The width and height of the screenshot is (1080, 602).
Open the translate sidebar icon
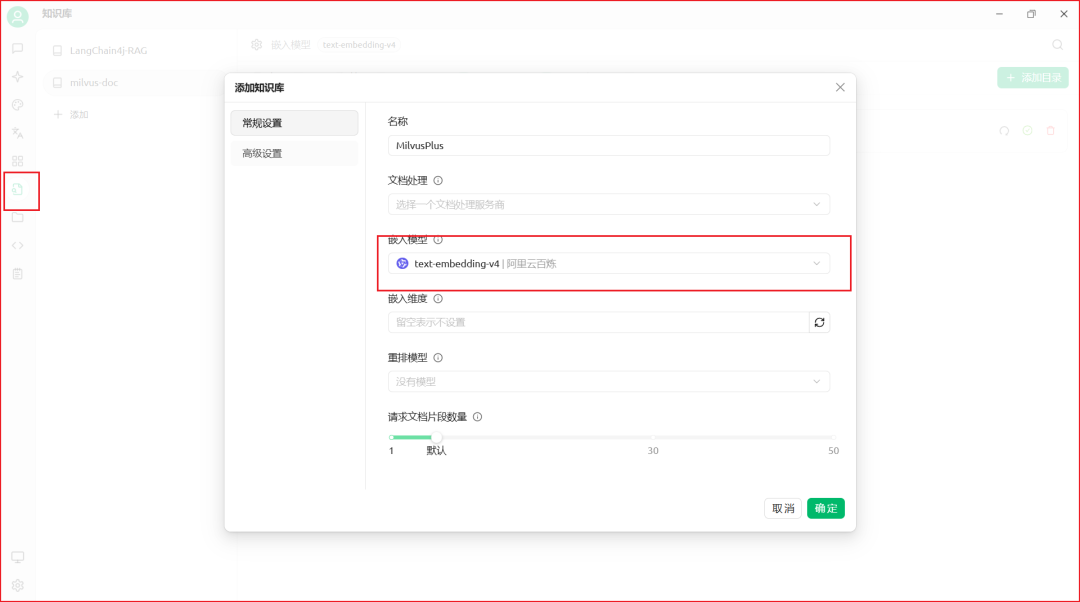(18, 133)
